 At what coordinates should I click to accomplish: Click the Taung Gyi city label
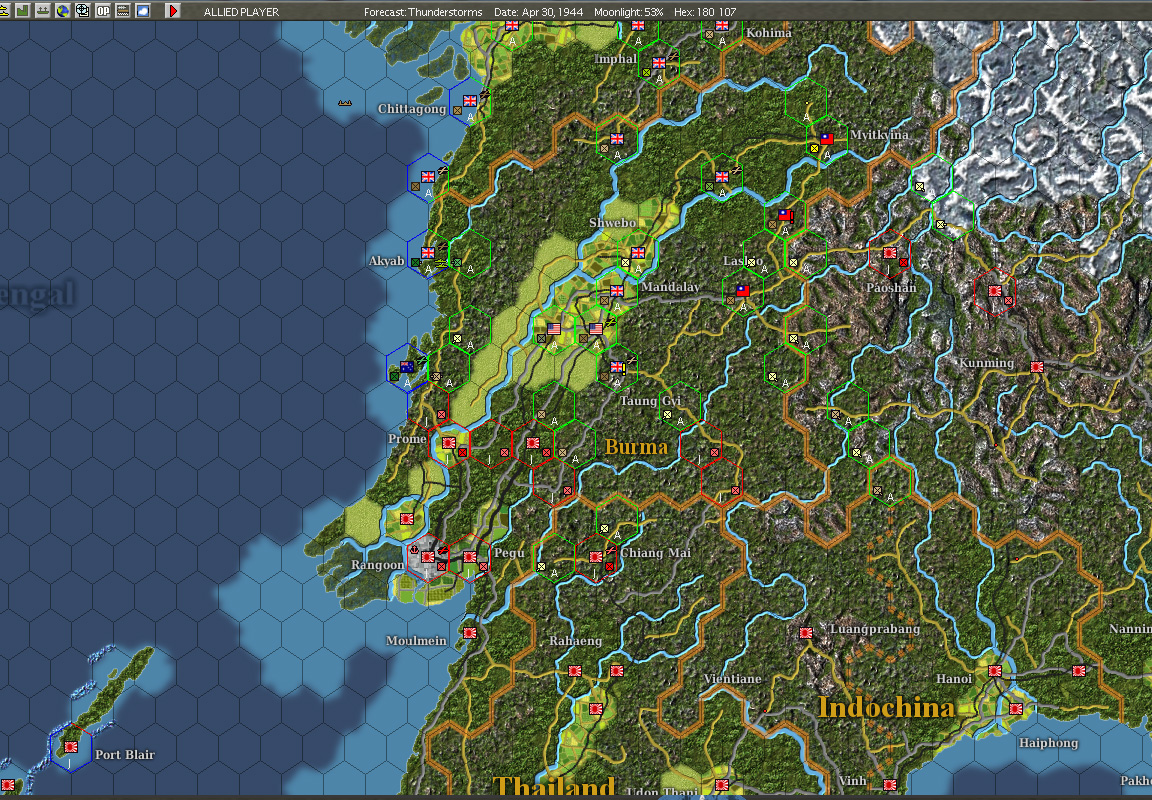tap(650, 401)
